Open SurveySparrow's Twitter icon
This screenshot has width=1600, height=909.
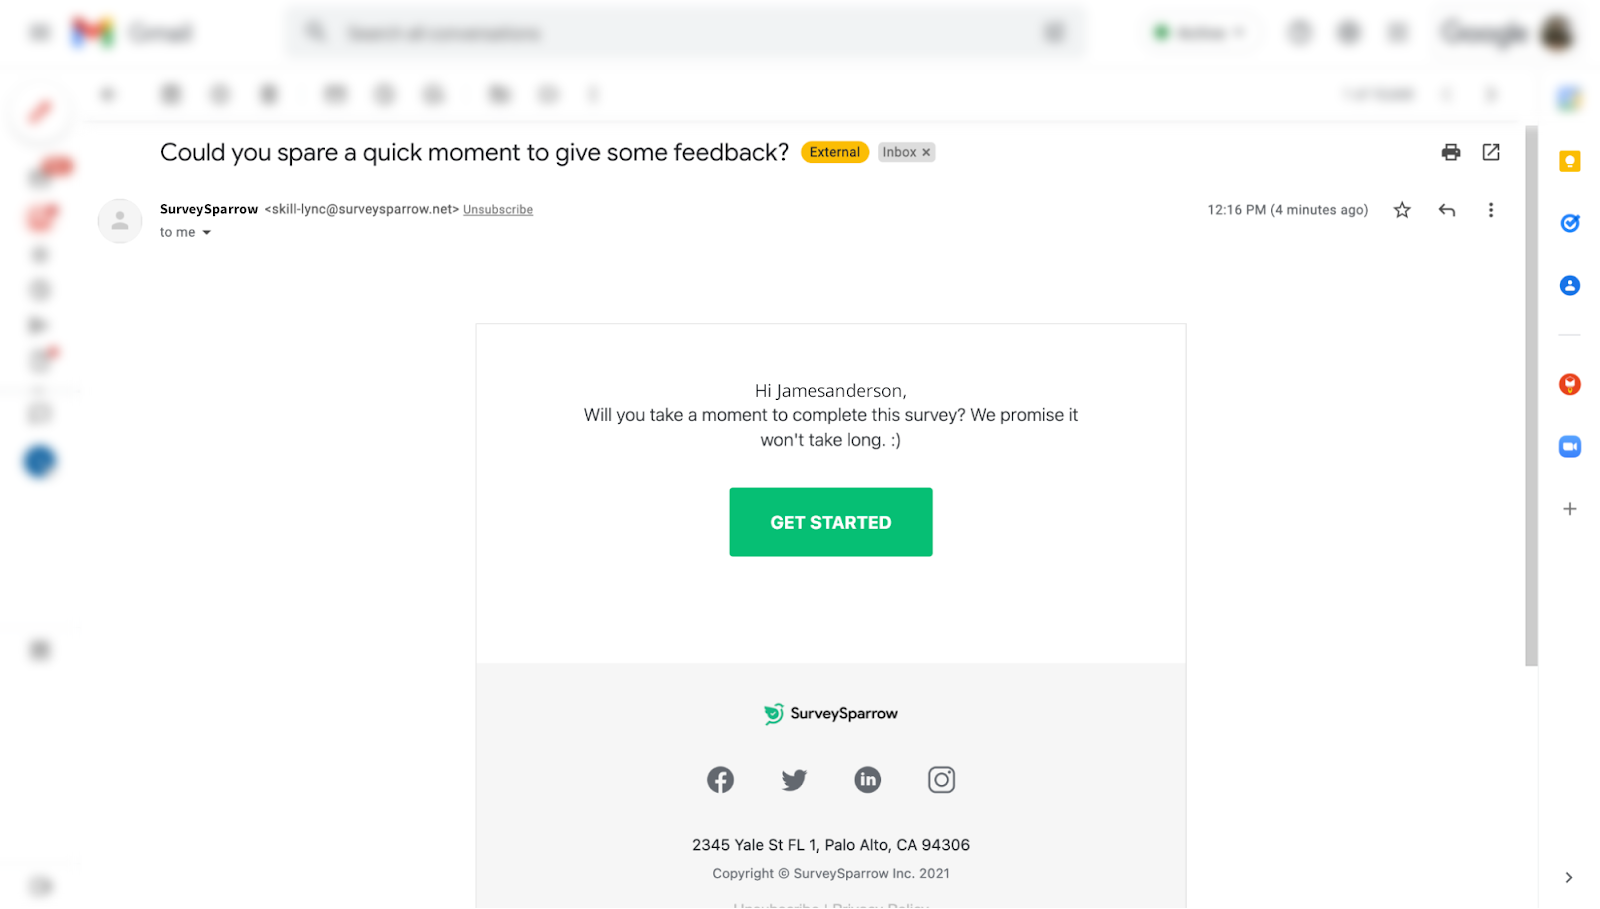(794, 780)
